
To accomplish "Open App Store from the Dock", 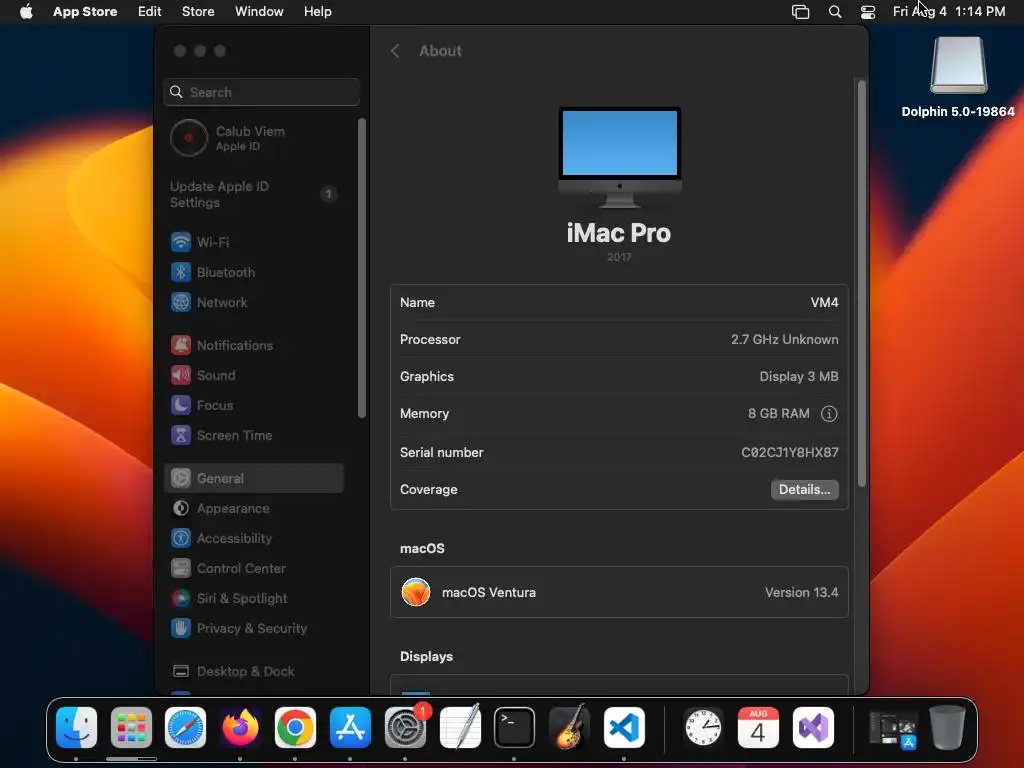I will coord(350,728).
